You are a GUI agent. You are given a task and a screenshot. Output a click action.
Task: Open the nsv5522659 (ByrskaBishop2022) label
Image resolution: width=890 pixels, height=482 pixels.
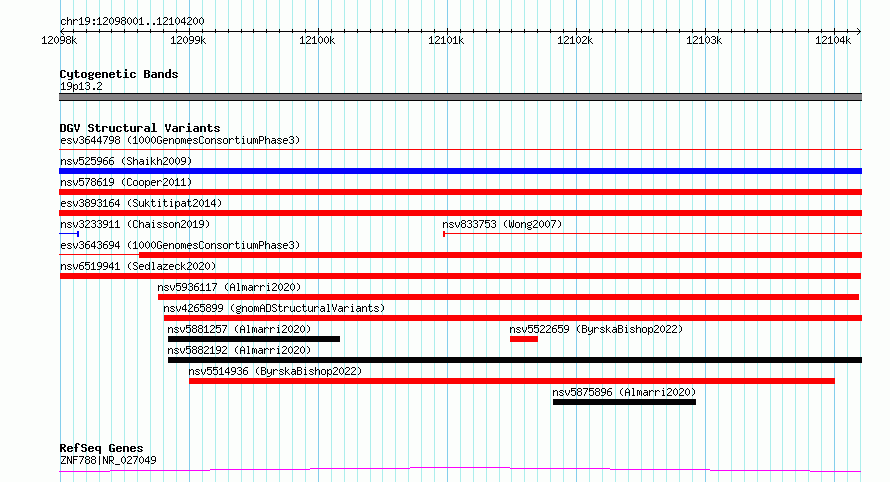click(x=596, y=329)
